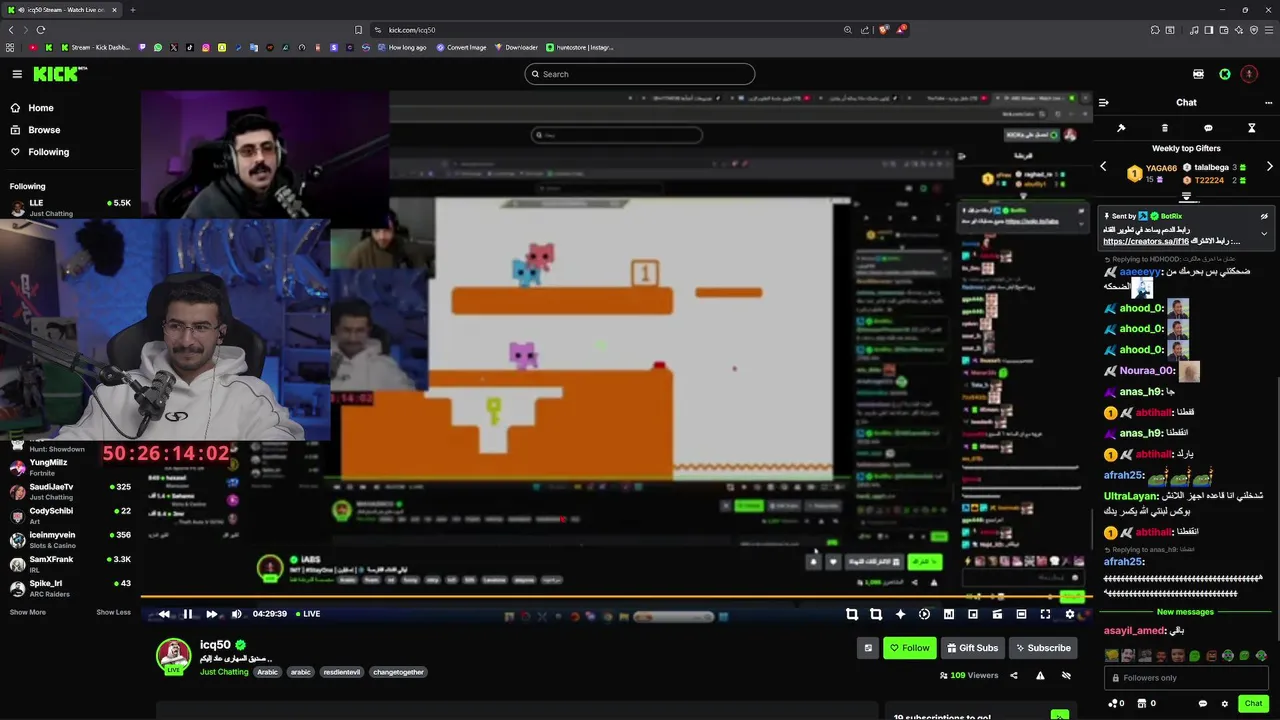Expand the pinned message chevron
The height and width of the screenshot is (720, 1280).
[x=1264, y=234]
